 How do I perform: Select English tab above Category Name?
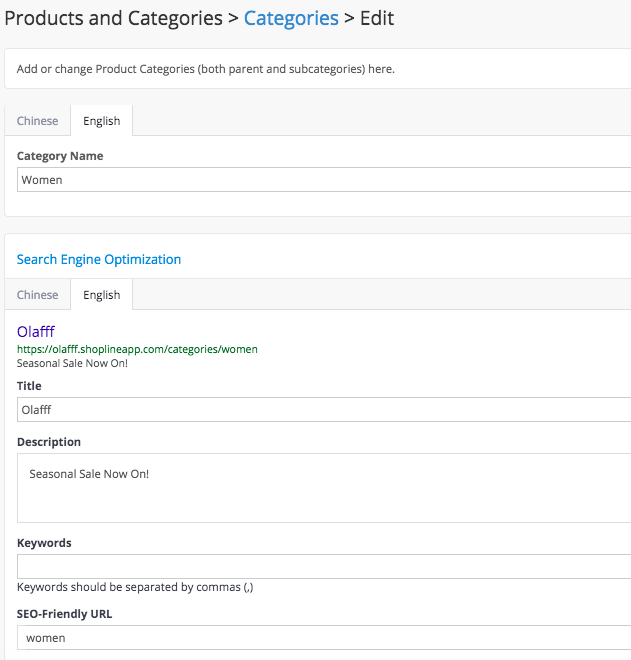click(x=101, y=121)
